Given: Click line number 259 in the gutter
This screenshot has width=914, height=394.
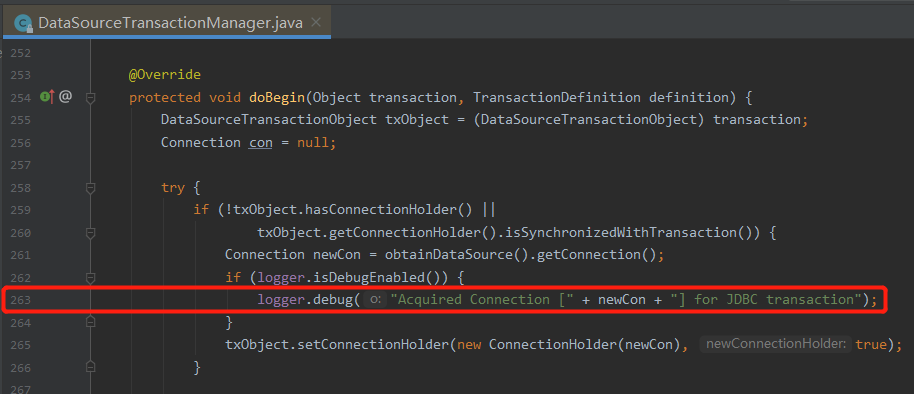Looking at the screenshot, I should [x=20, y=210].
